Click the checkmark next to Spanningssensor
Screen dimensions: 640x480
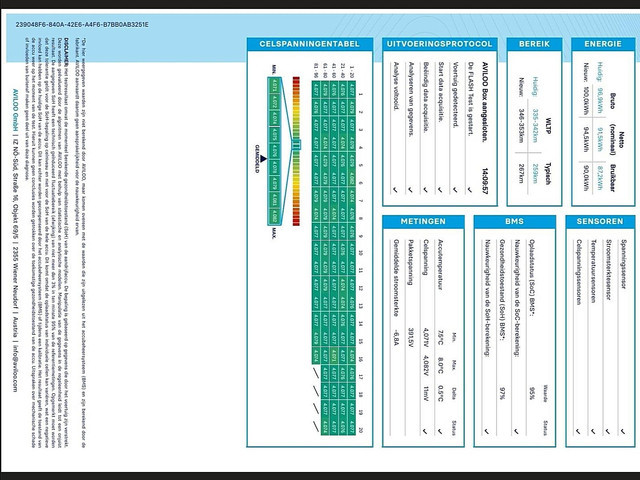625,429
